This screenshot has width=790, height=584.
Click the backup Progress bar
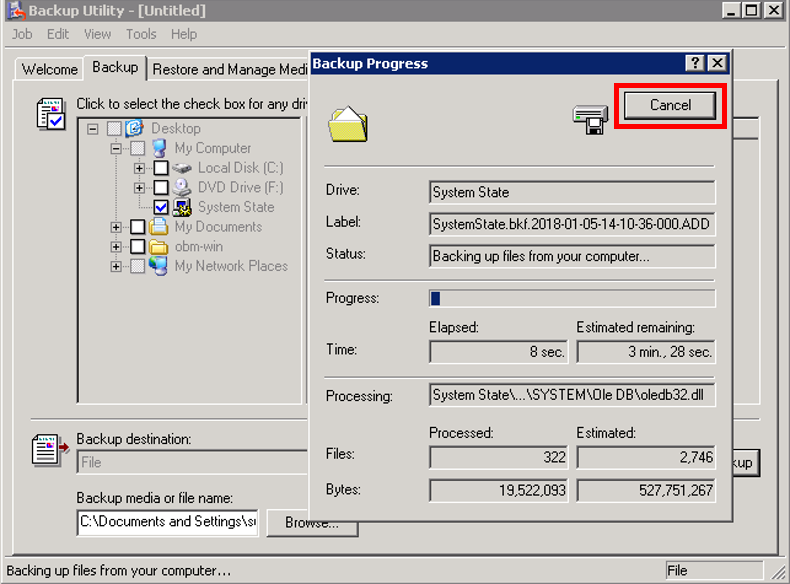coord(572,298)
